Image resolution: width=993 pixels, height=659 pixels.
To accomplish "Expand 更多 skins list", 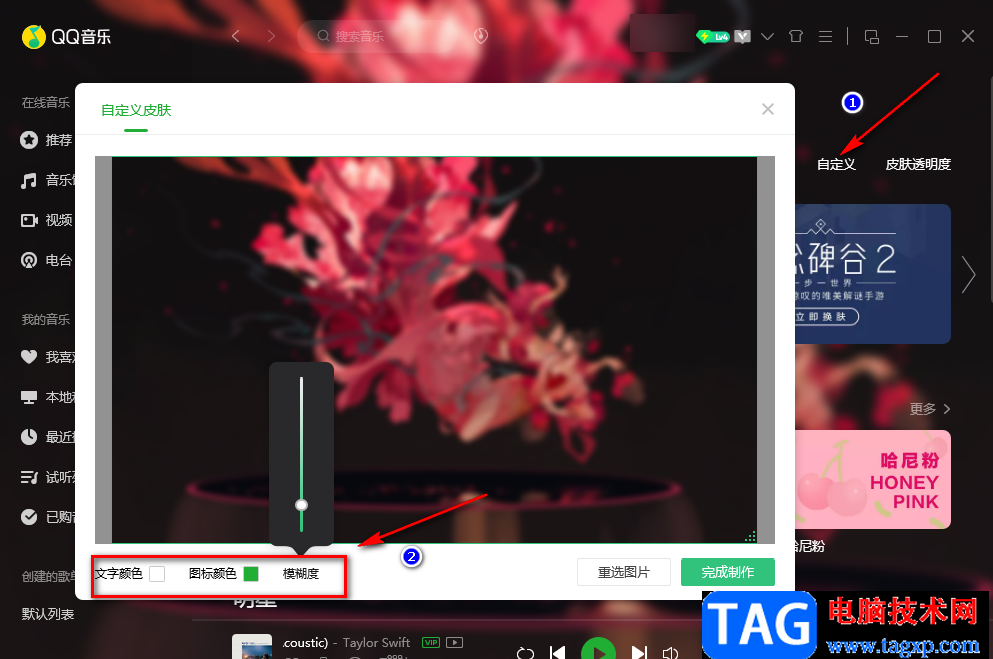I will [930, 409].
